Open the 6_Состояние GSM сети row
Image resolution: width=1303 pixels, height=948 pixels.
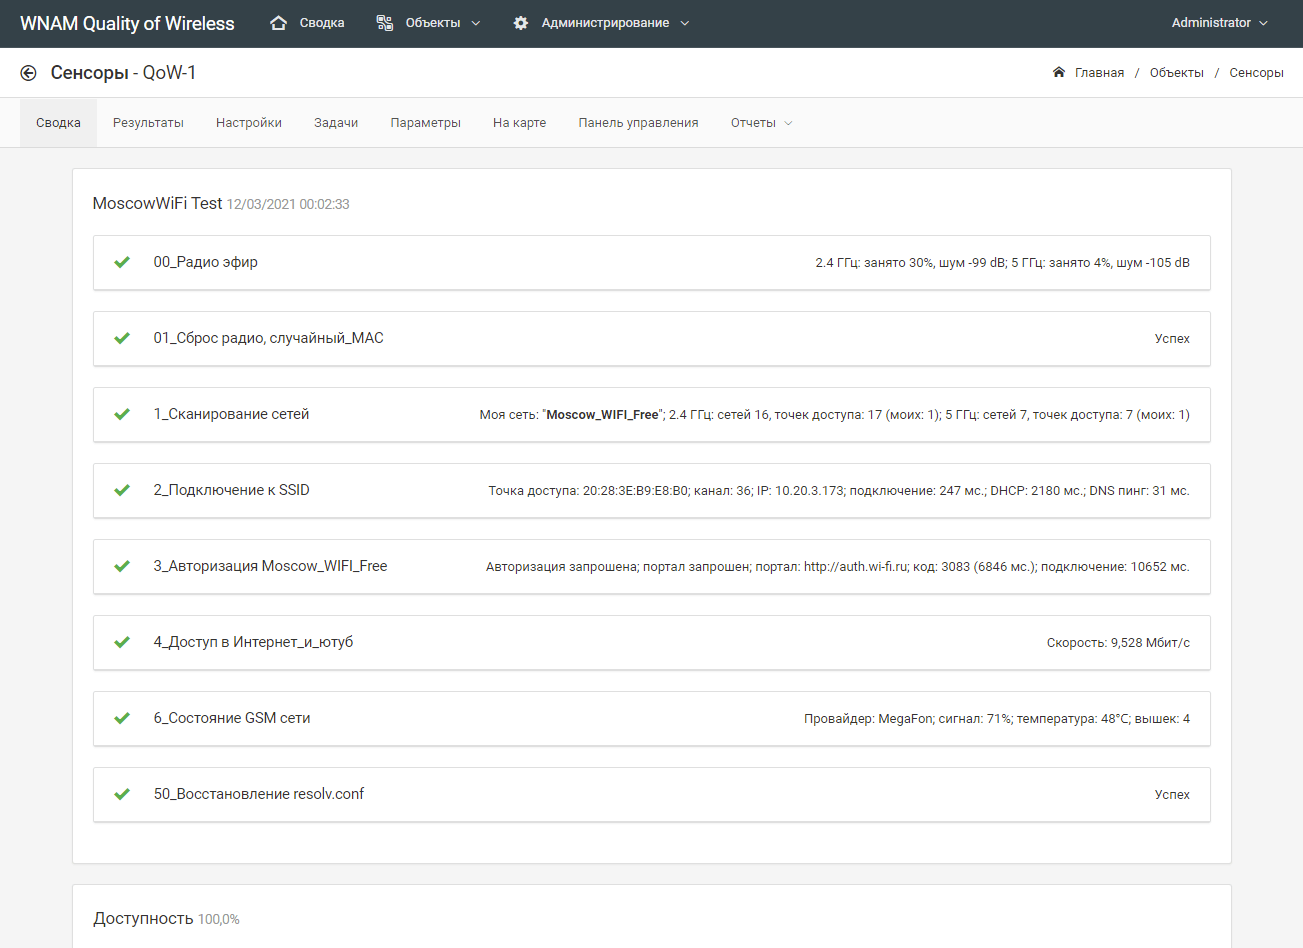click(x=652, y=719)
